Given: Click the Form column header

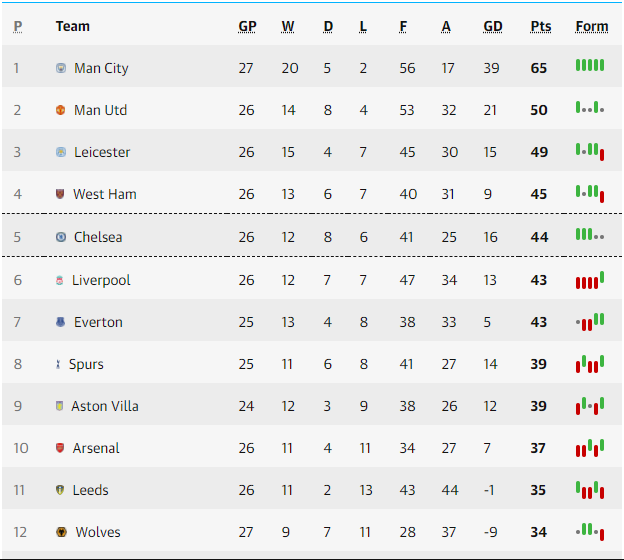Looking at the screenshot, I should click(x=592, y=26).
